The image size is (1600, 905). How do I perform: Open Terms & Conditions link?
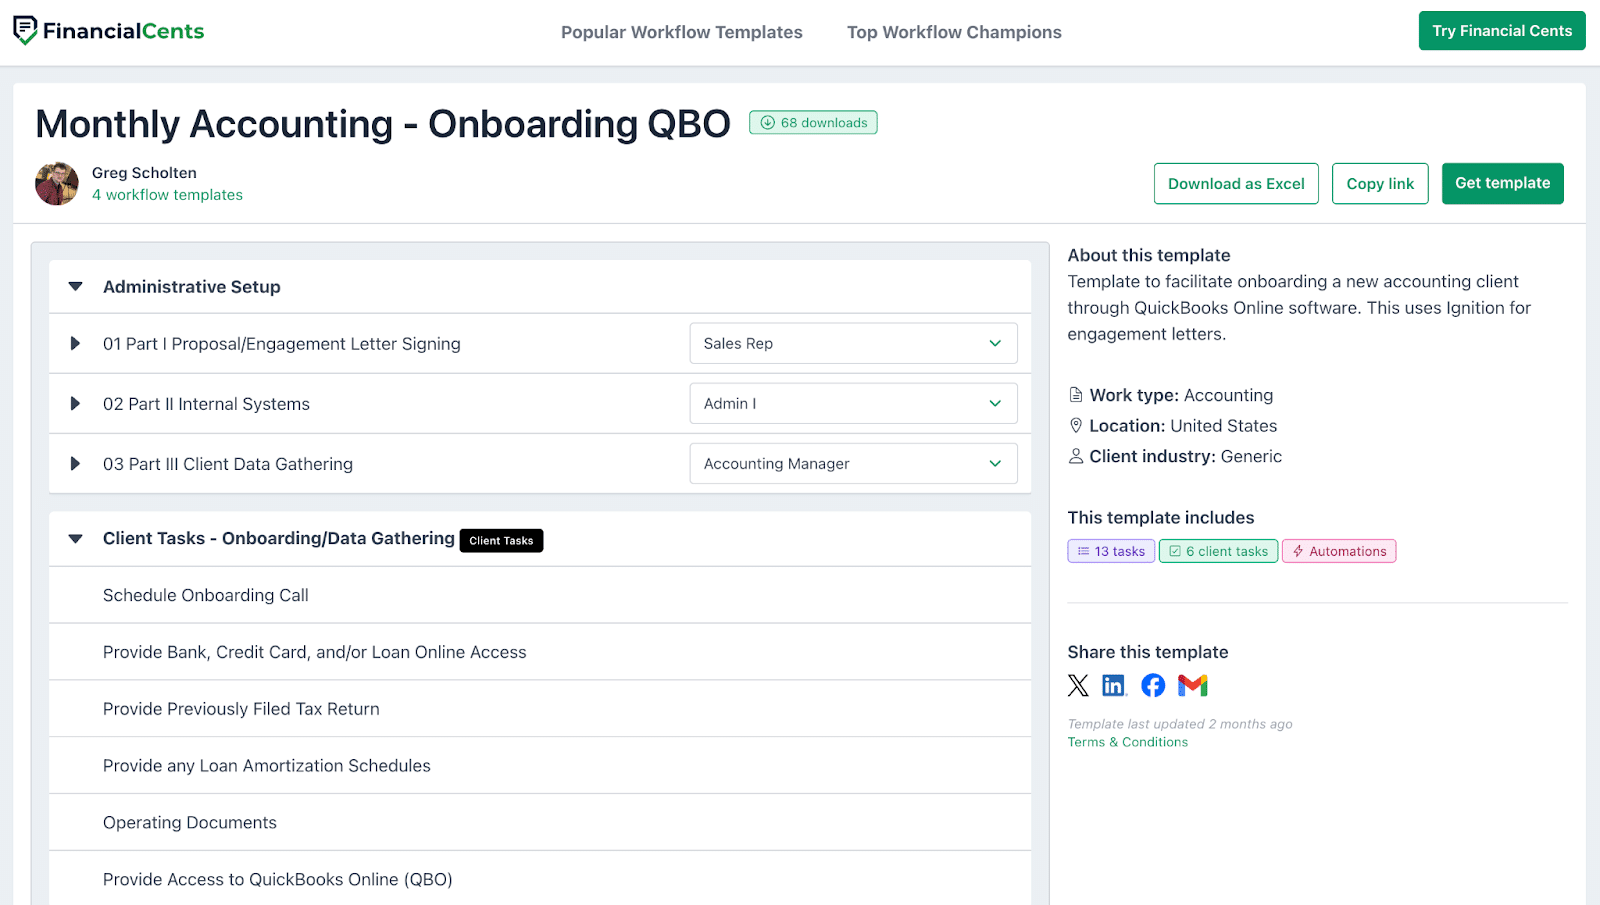(x=1127, y=742)
